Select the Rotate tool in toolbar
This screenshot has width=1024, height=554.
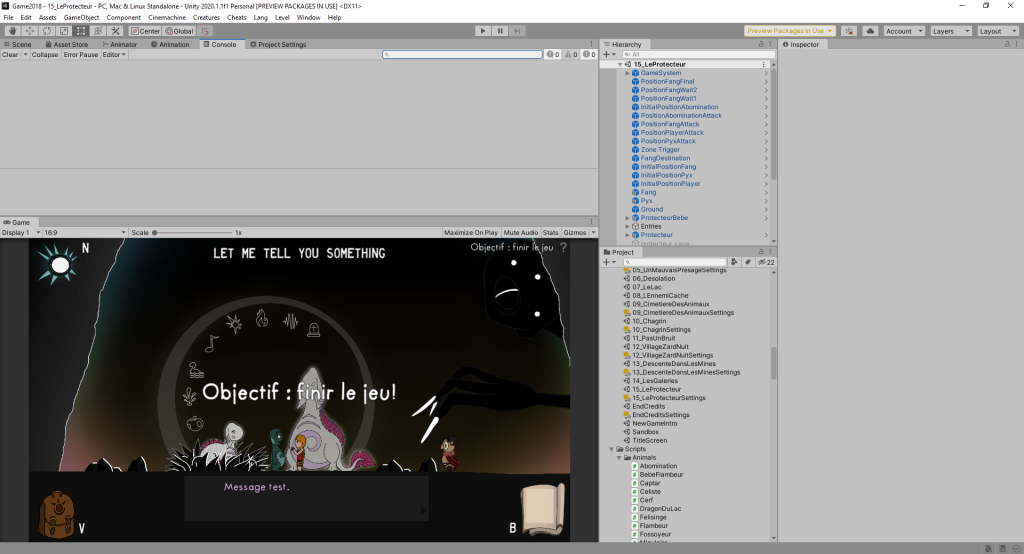(x=46, y=31)
